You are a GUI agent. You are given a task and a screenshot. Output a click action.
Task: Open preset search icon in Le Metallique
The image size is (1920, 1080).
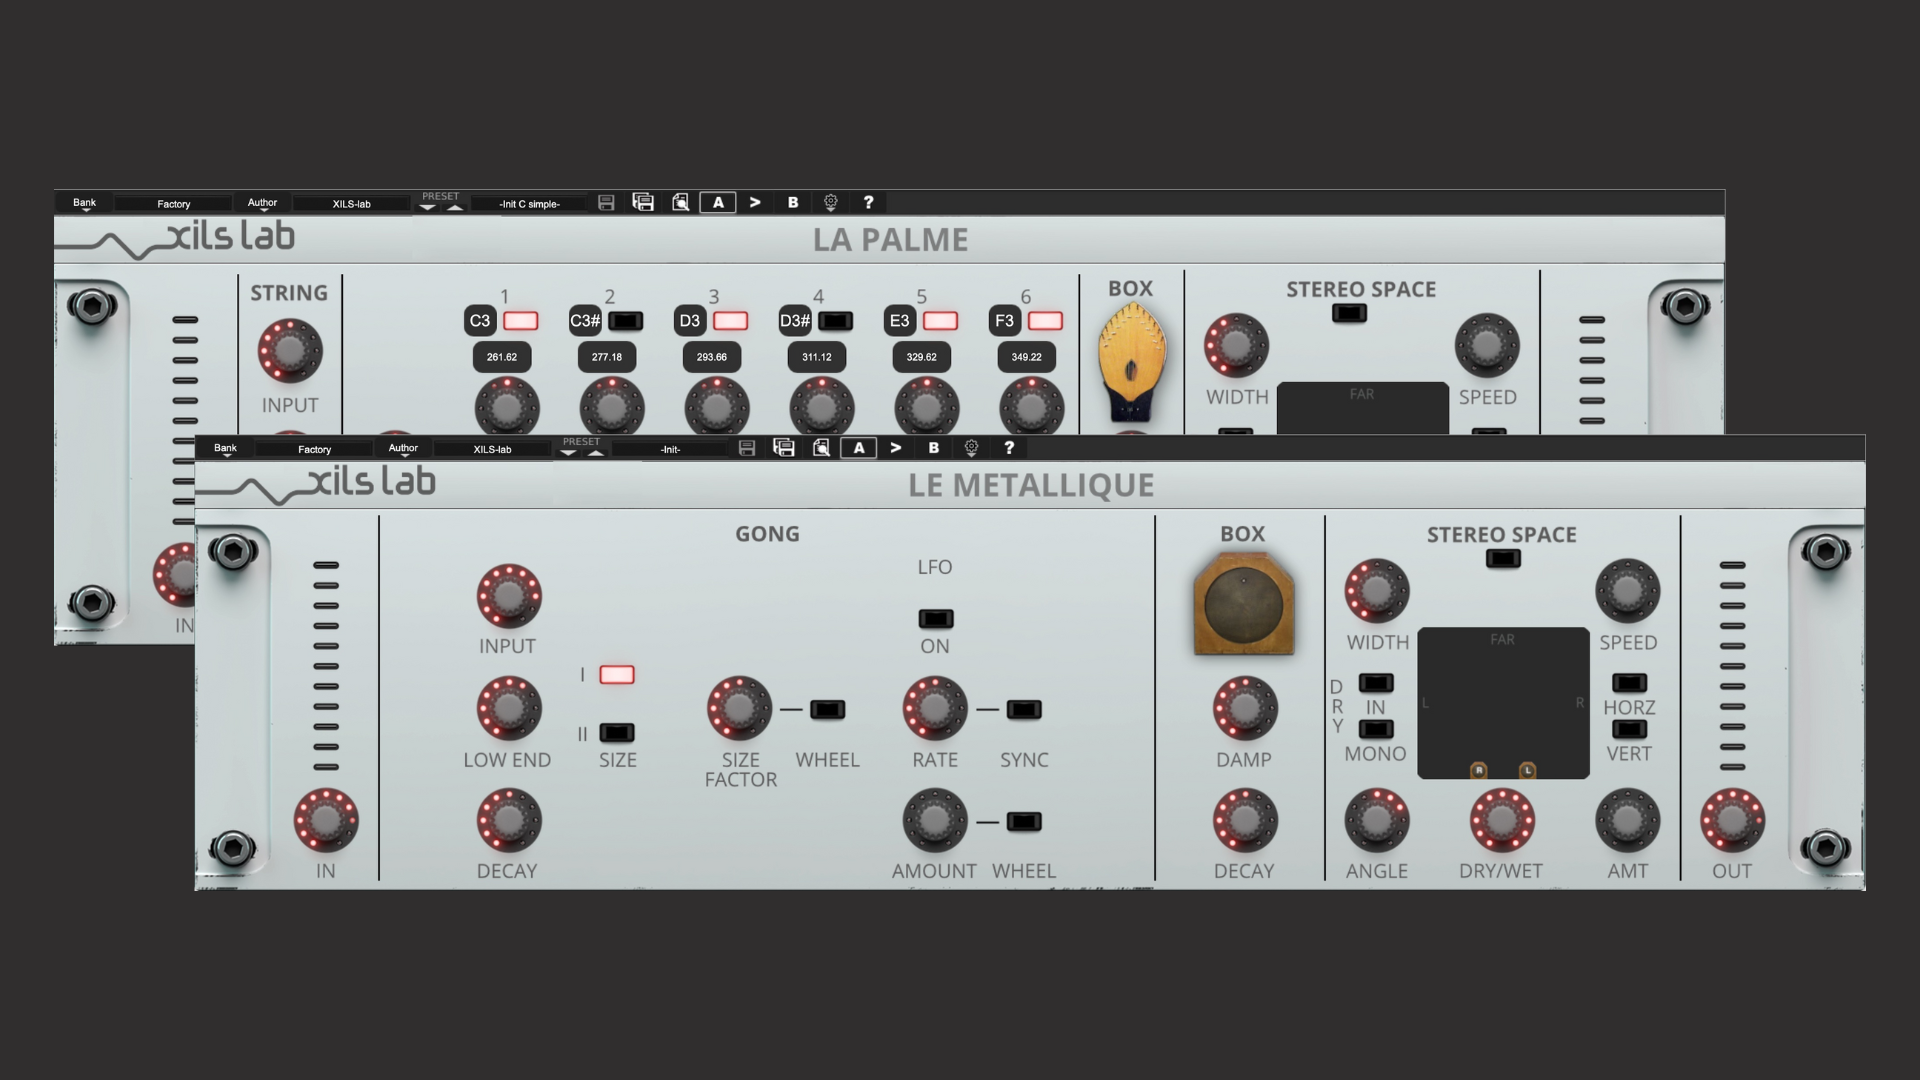tap(821, 448)
